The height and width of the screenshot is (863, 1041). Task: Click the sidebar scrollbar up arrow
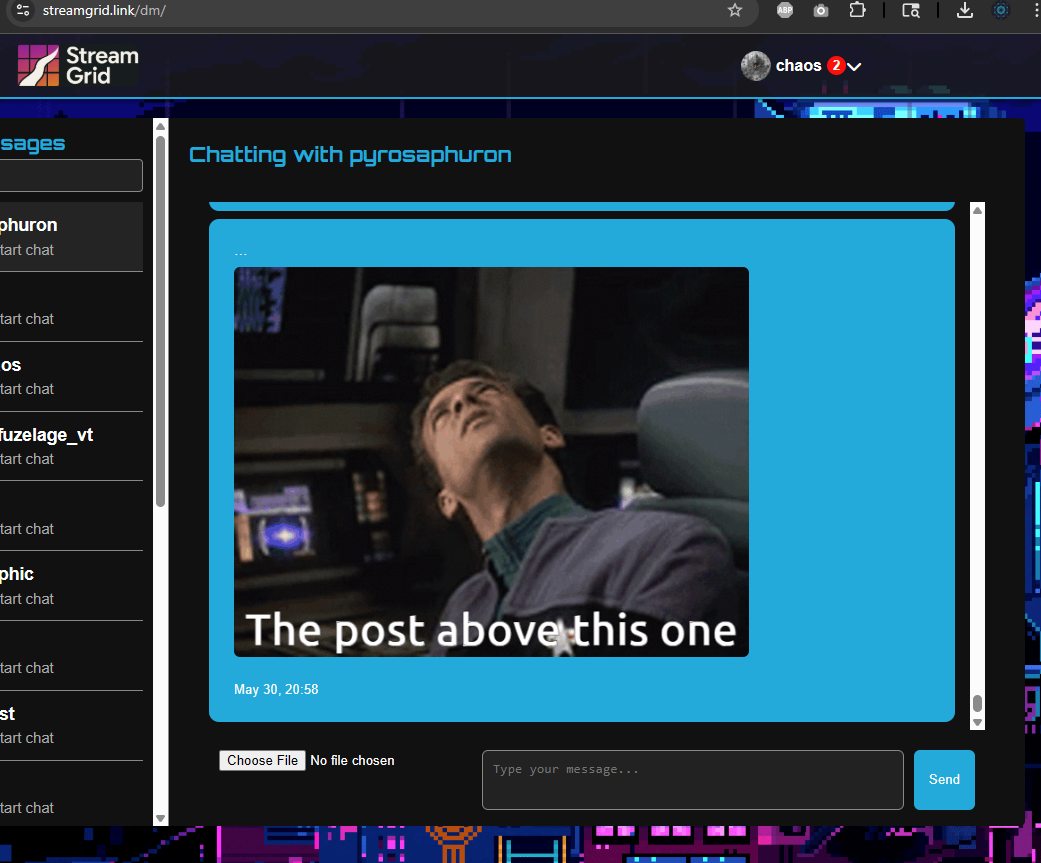160,126
